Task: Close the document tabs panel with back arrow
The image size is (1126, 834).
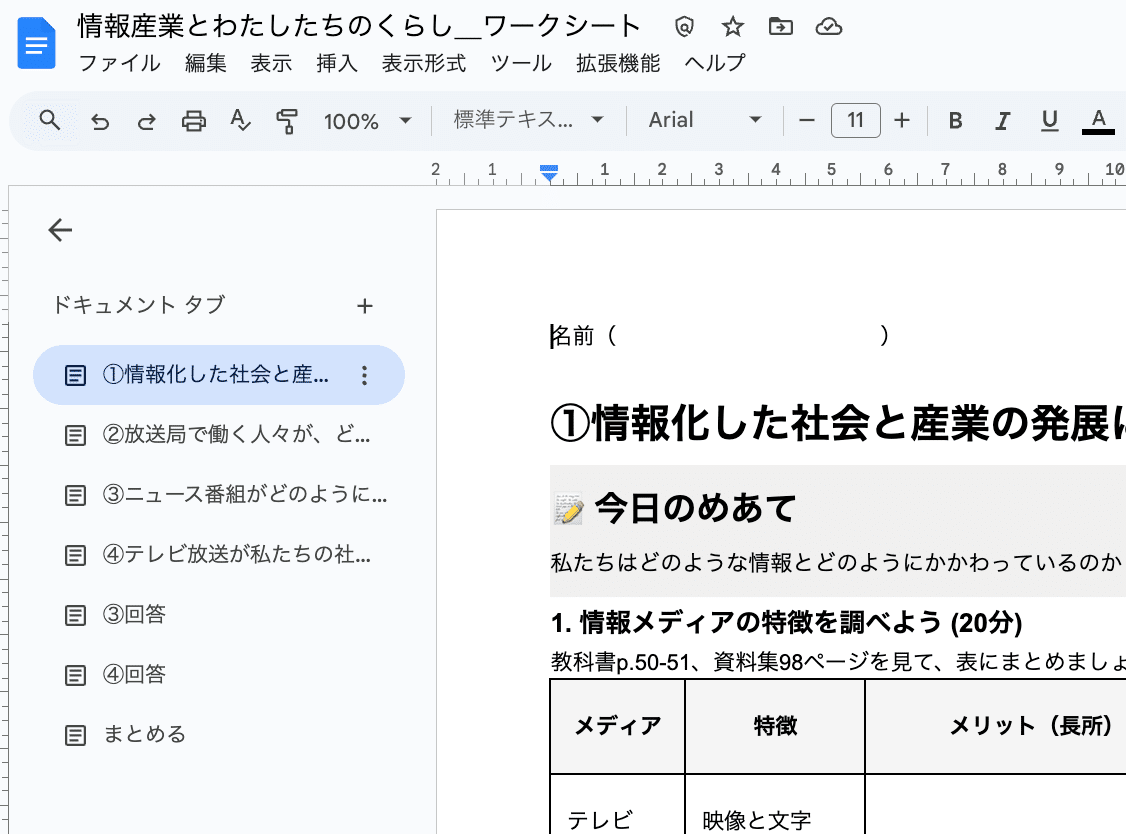Action: pyautogui.click(x=60, y=230)
